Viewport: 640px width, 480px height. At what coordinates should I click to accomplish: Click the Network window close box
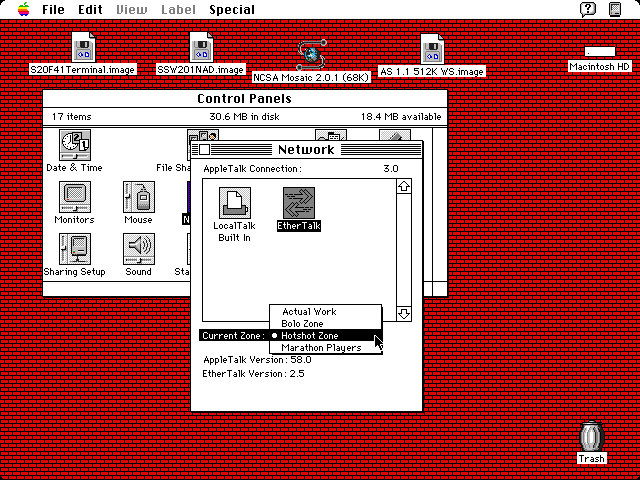coord(204,150)
